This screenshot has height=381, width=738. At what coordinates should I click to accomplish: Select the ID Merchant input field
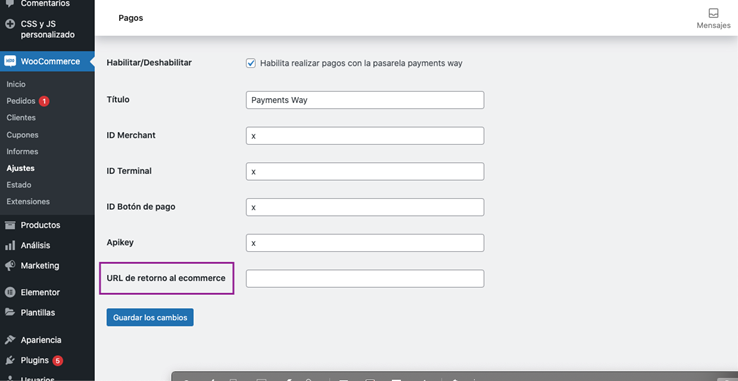pos(365,136)
